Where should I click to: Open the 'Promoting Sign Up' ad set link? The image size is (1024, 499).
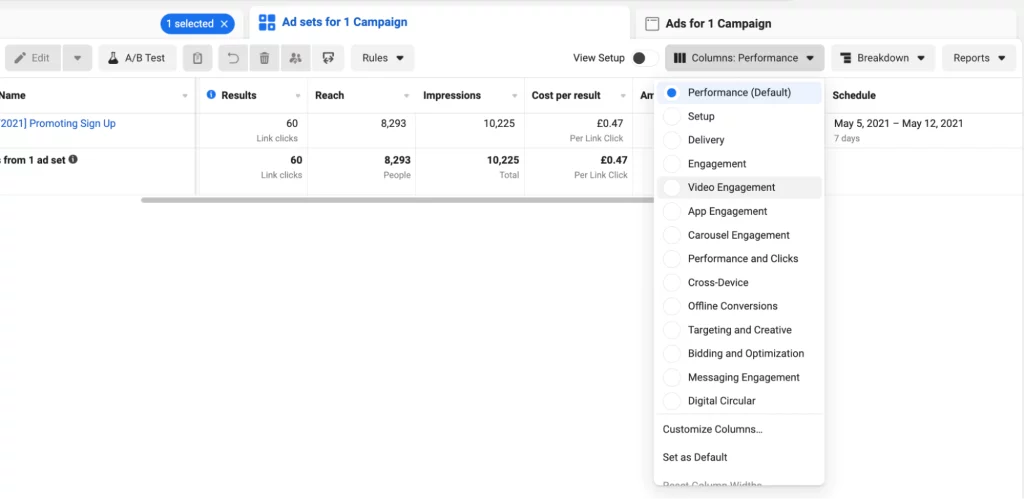58,123
